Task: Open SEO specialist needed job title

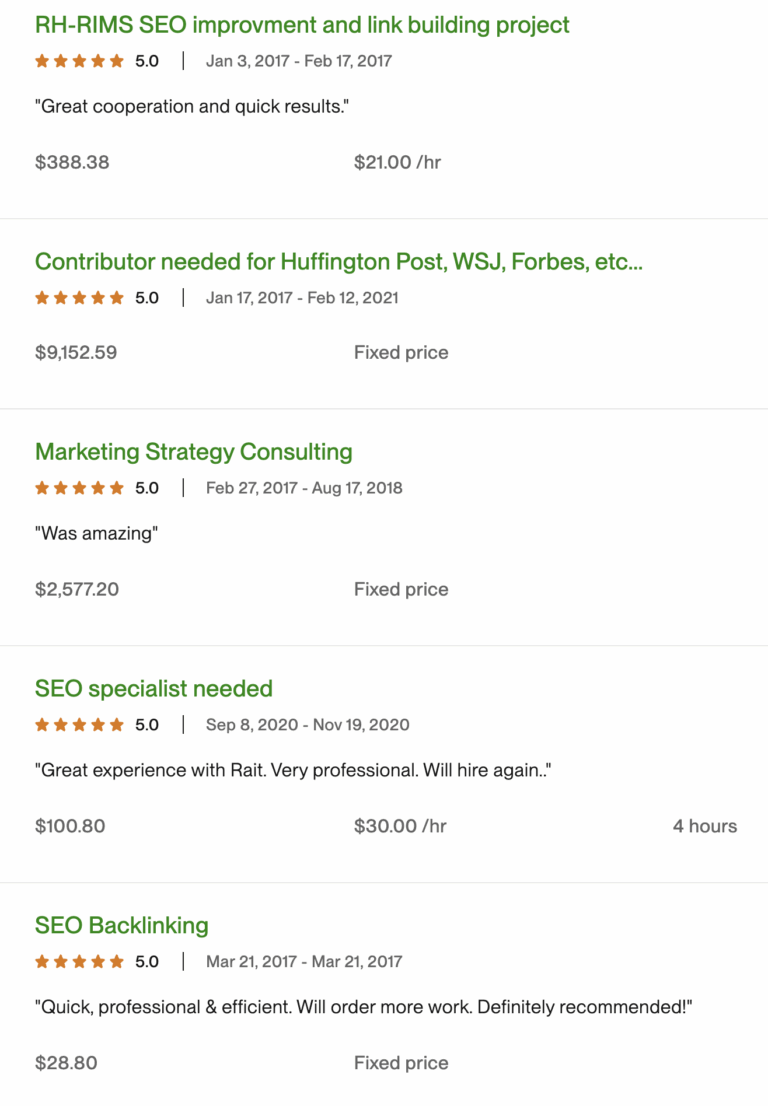Action: coord(153,689)
